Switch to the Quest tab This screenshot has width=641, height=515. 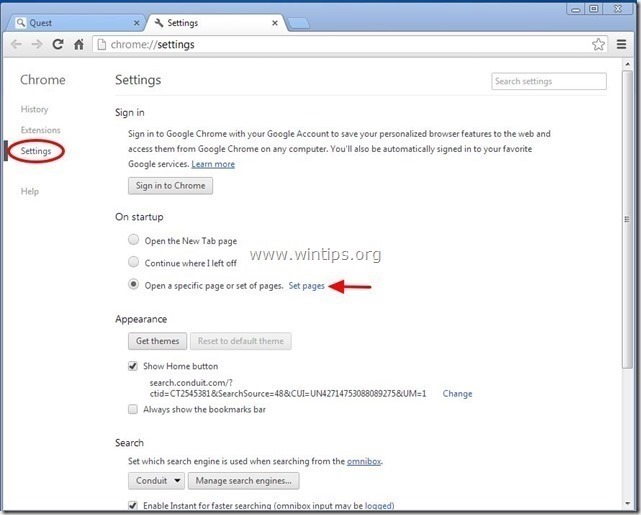[76, 23]
